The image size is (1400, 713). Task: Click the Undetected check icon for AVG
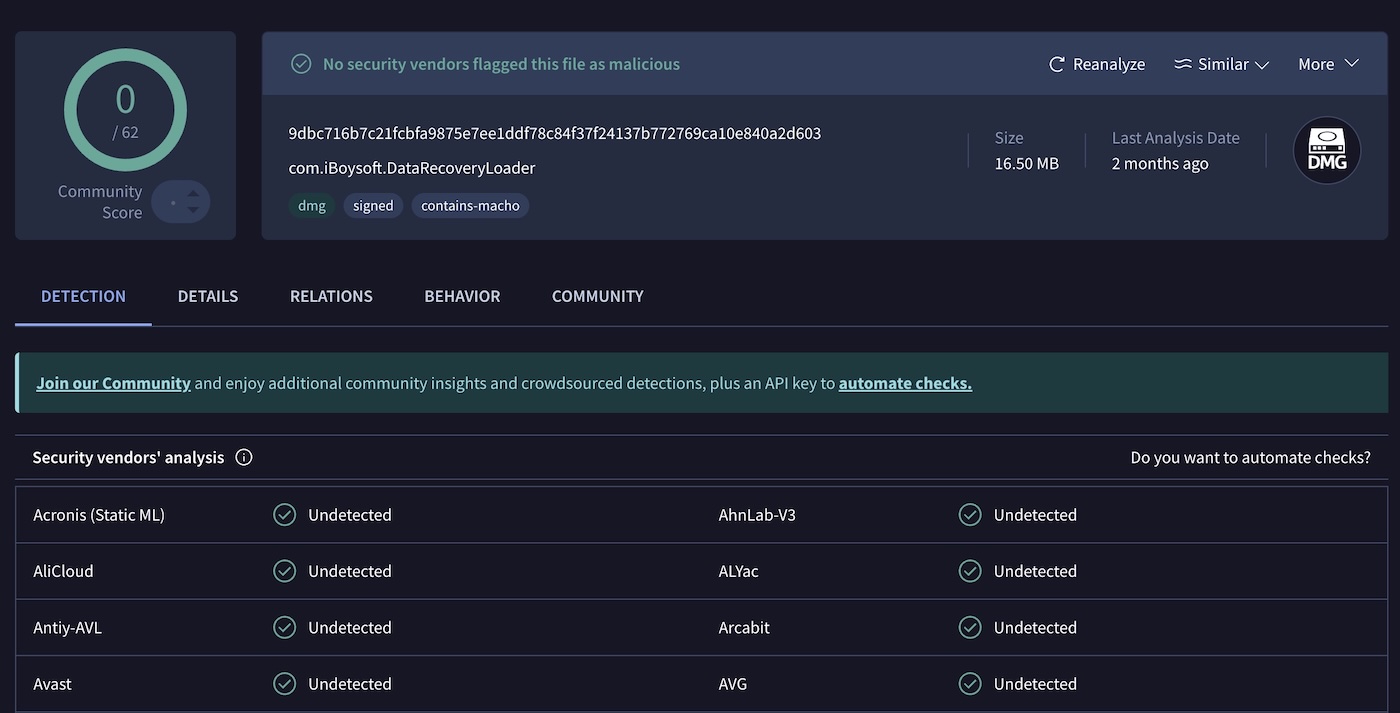tap(970, 683)
